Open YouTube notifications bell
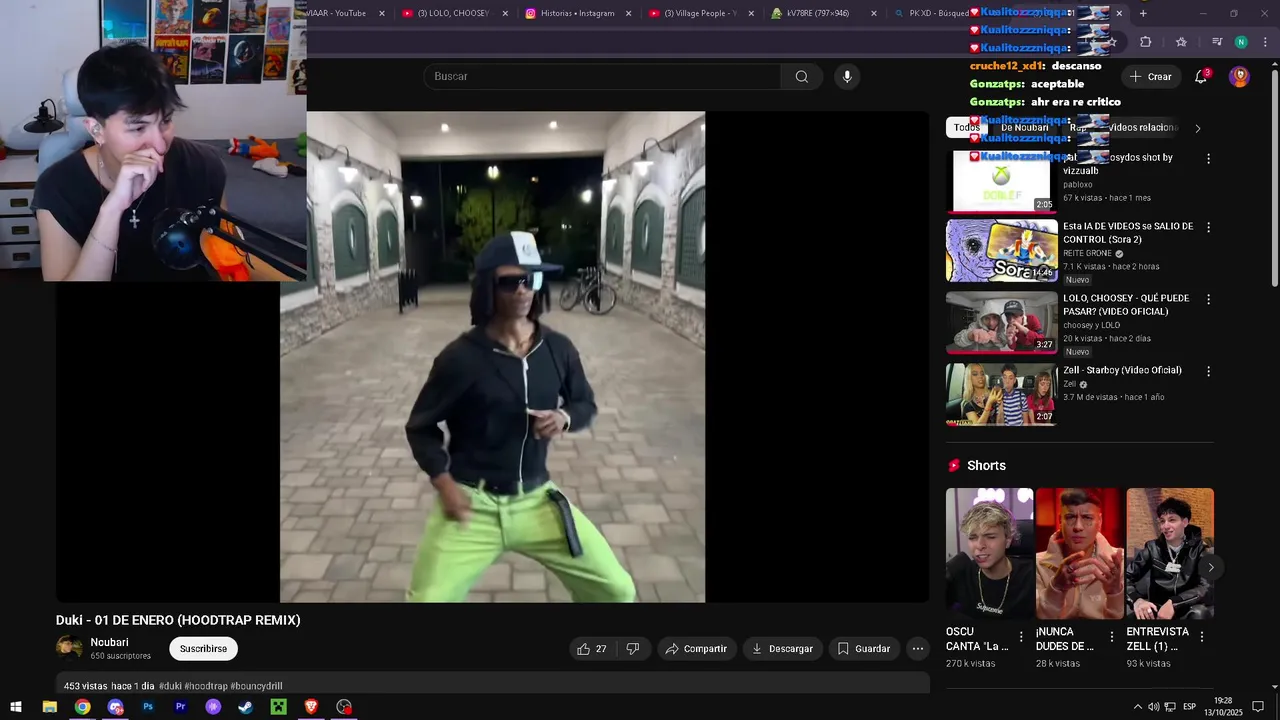 1201,77
